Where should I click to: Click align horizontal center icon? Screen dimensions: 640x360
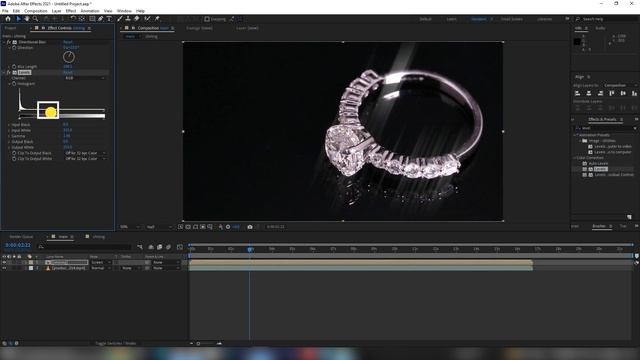click(x=589, y=93)
